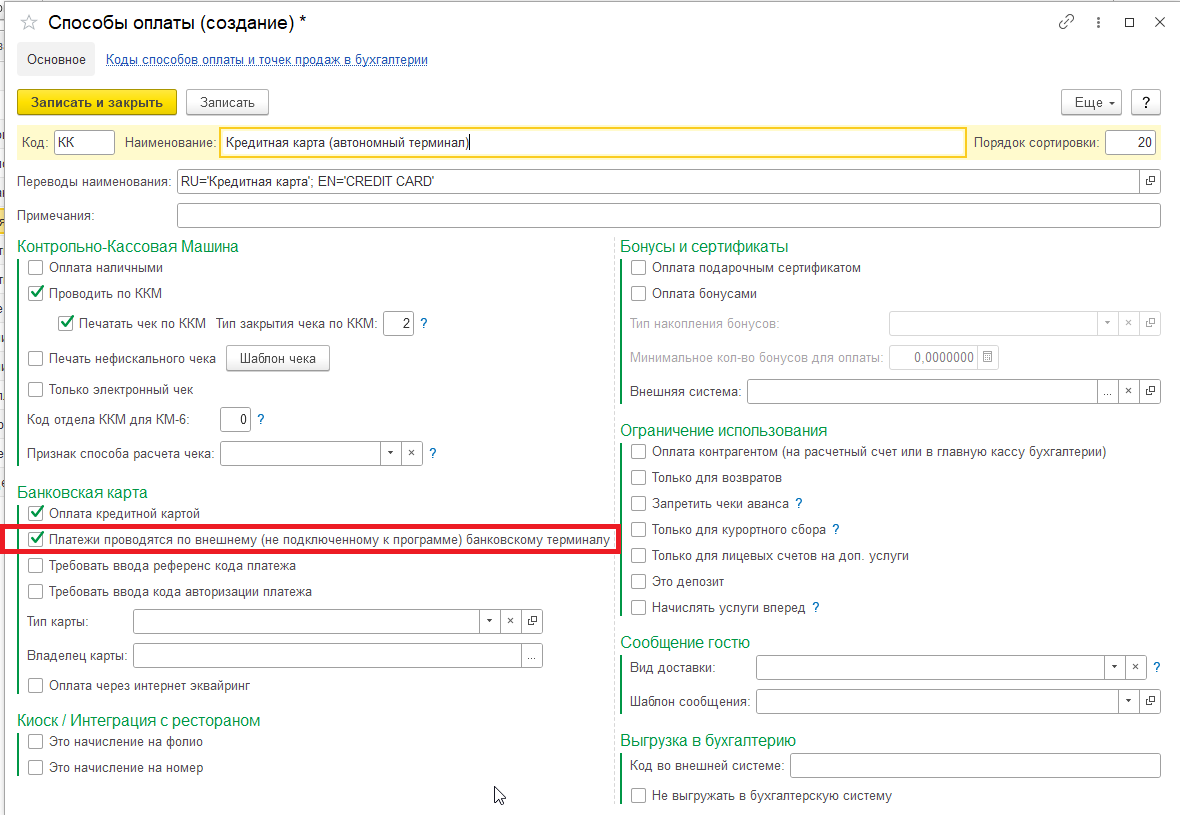
Task: Open the 'Еще' menu
Action: coord(1091,102)
